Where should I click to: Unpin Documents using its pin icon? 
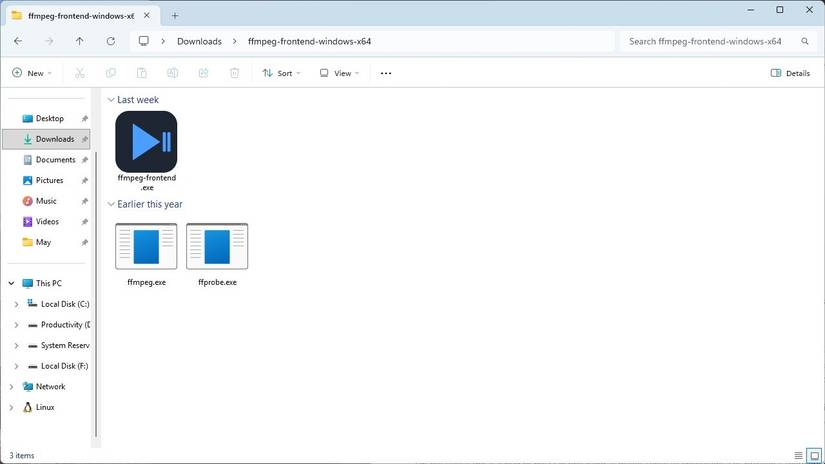pos(85,160)
